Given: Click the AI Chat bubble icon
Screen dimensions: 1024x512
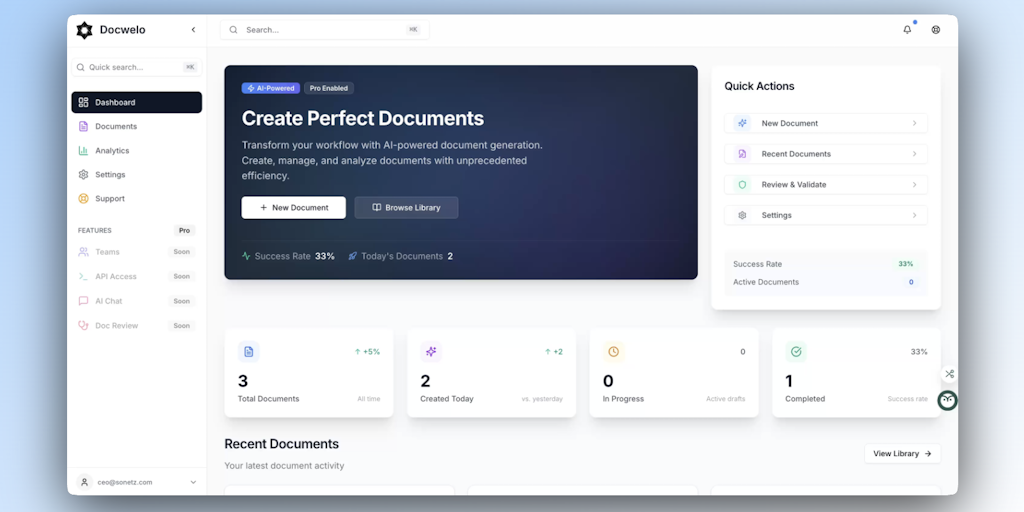Looking at the screenshot, I should [x=83, y=301].
